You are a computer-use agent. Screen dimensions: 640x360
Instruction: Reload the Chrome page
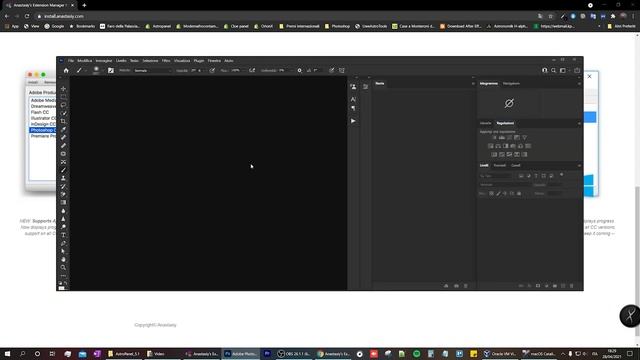point(27,16)
